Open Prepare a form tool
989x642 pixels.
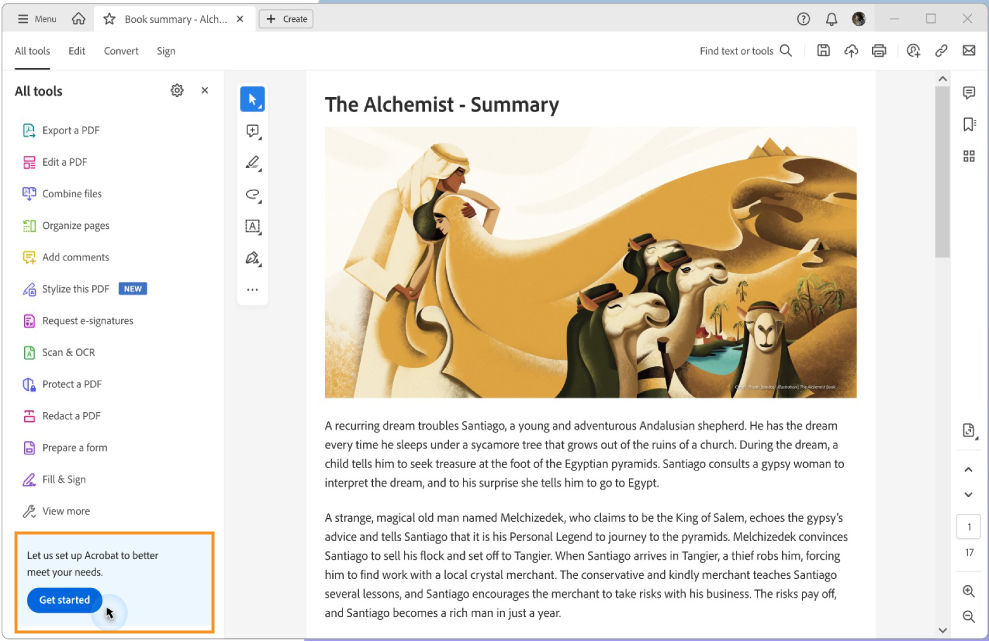tap(64, 448)
